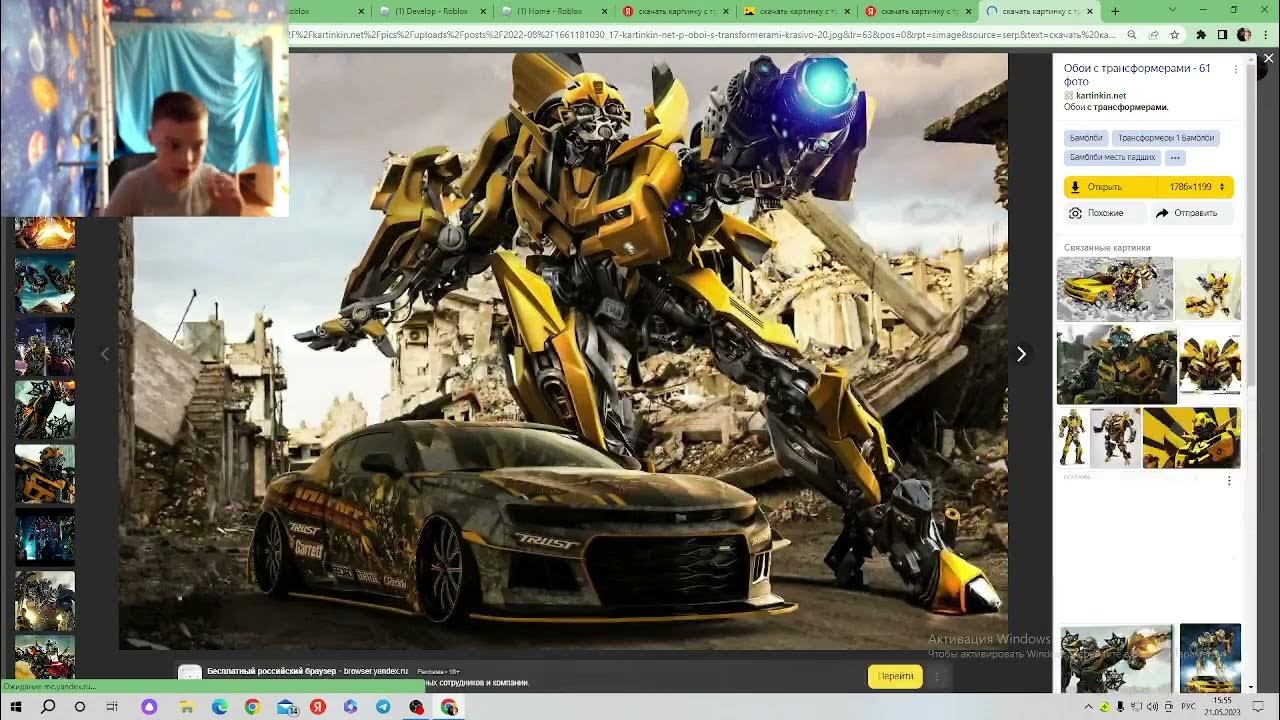The image size is (1280, 720).
Task: Click the zoom magnifier icon in the address bar
Action: pyautogui.click(x=1131, y=34)
